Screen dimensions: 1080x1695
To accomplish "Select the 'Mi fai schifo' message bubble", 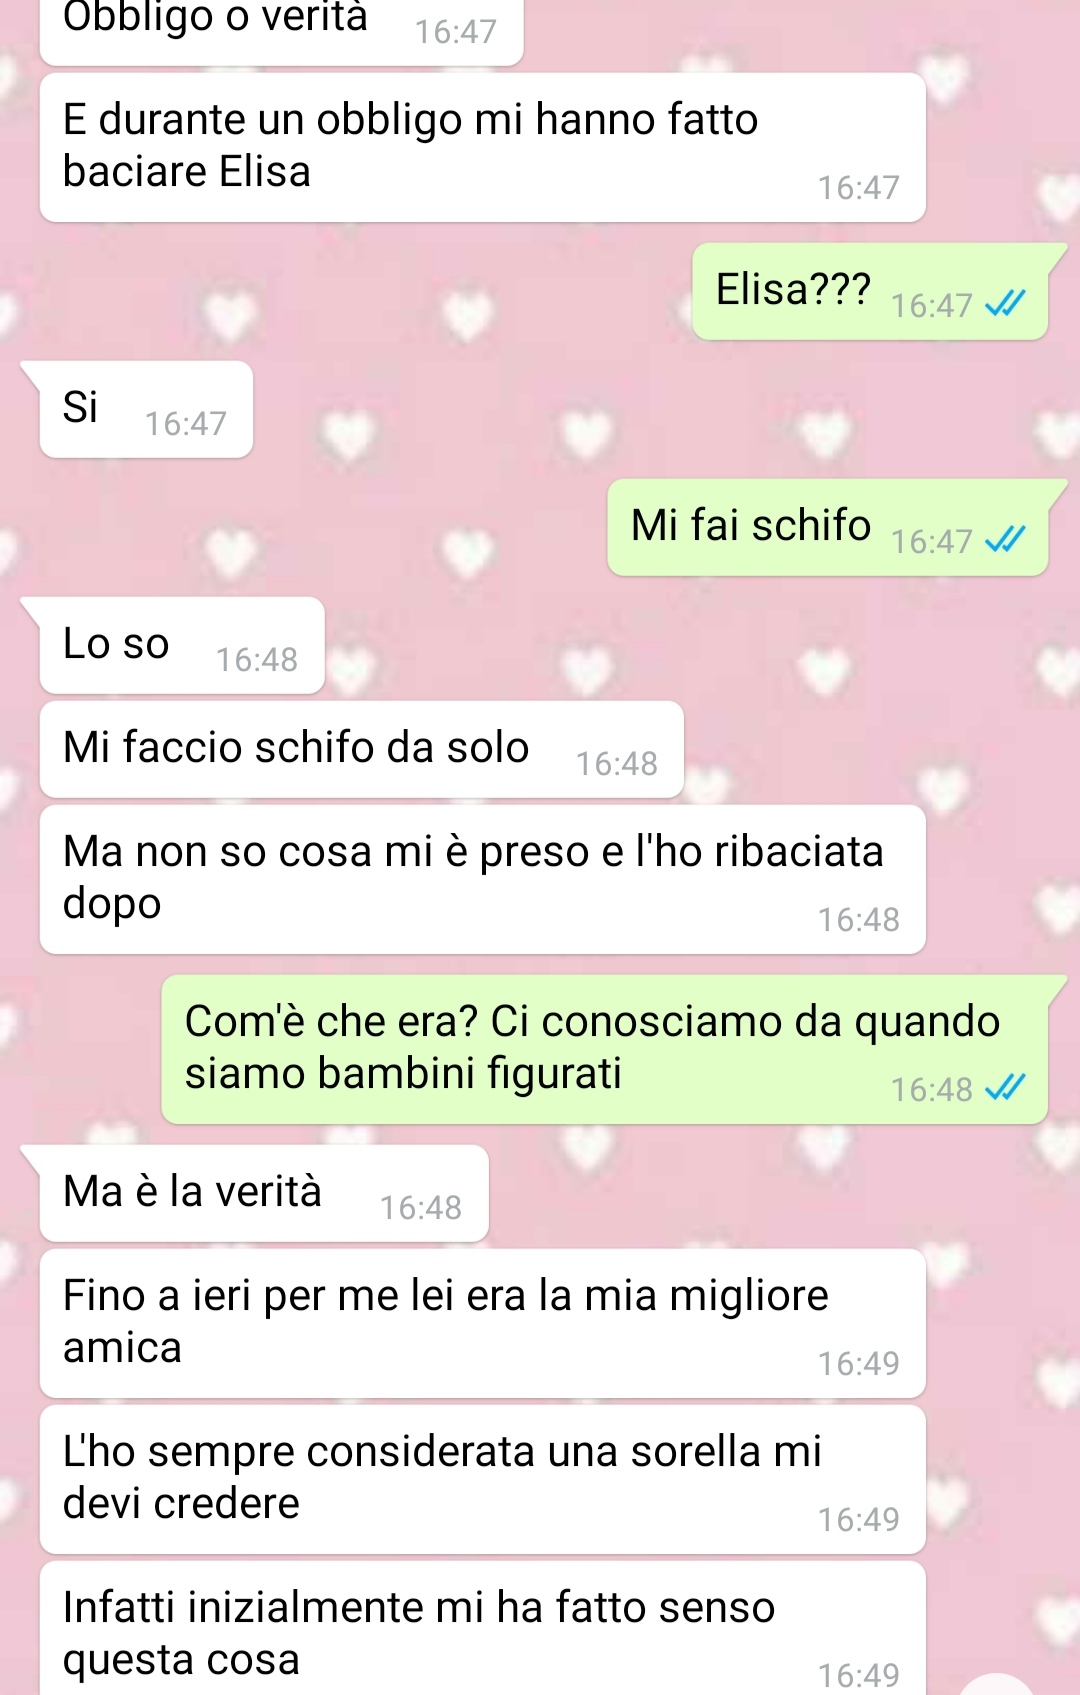I will (828, 527).
